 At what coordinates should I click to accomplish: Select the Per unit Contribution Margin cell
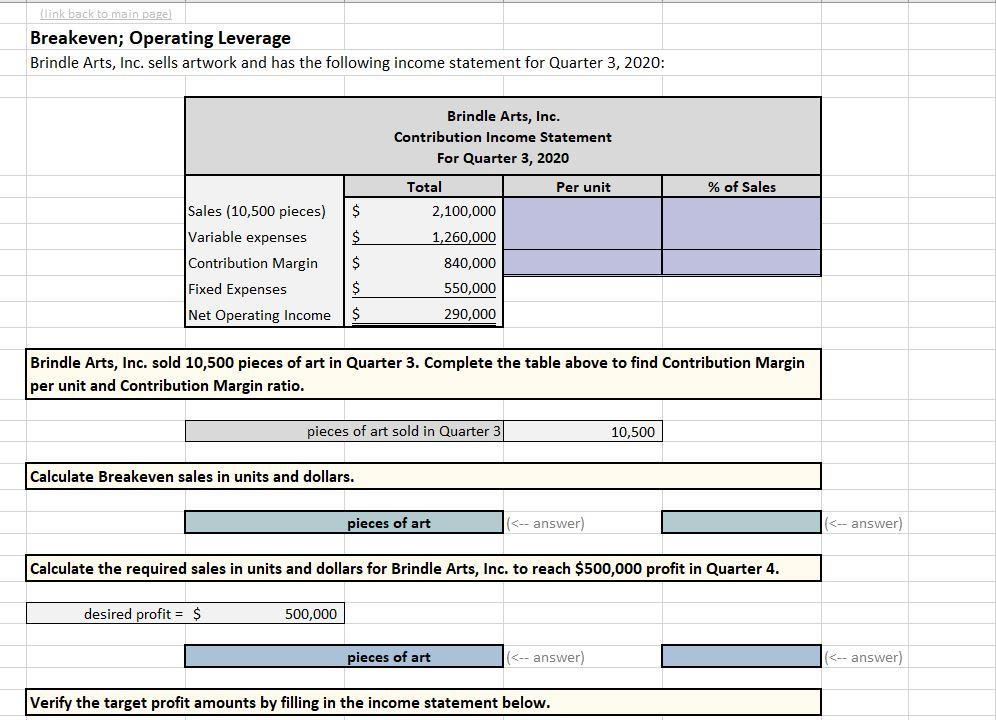[581, 263]
